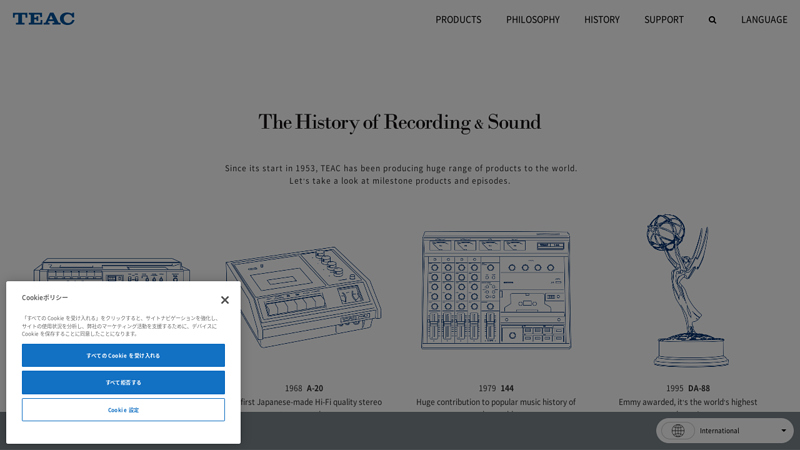Click 'Cookieポリシー' dialog title
This screenshot has width=800, height=450.
(x=45, y=297)
